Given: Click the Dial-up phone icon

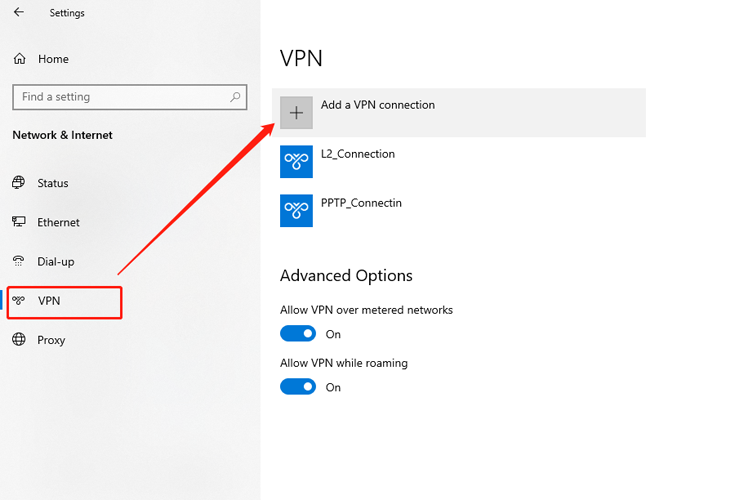Looking at the screenshot, I should [19, 261].
